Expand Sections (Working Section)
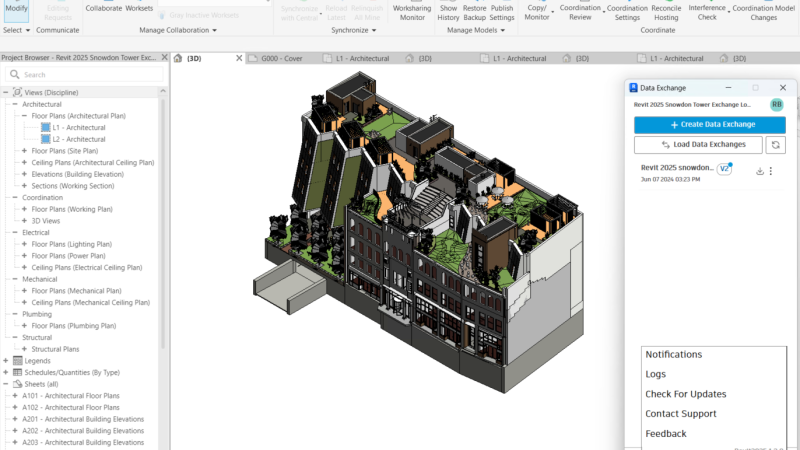800x450 pixels. click(24, 186)
